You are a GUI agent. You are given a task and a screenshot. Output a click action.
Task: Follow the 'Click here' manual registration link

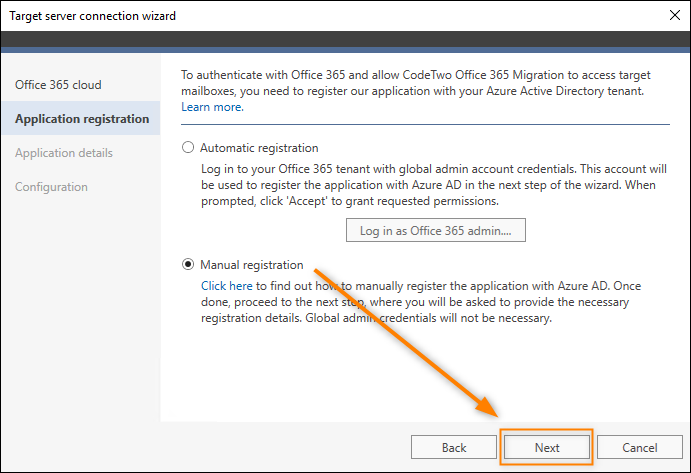tap(227, 286)
